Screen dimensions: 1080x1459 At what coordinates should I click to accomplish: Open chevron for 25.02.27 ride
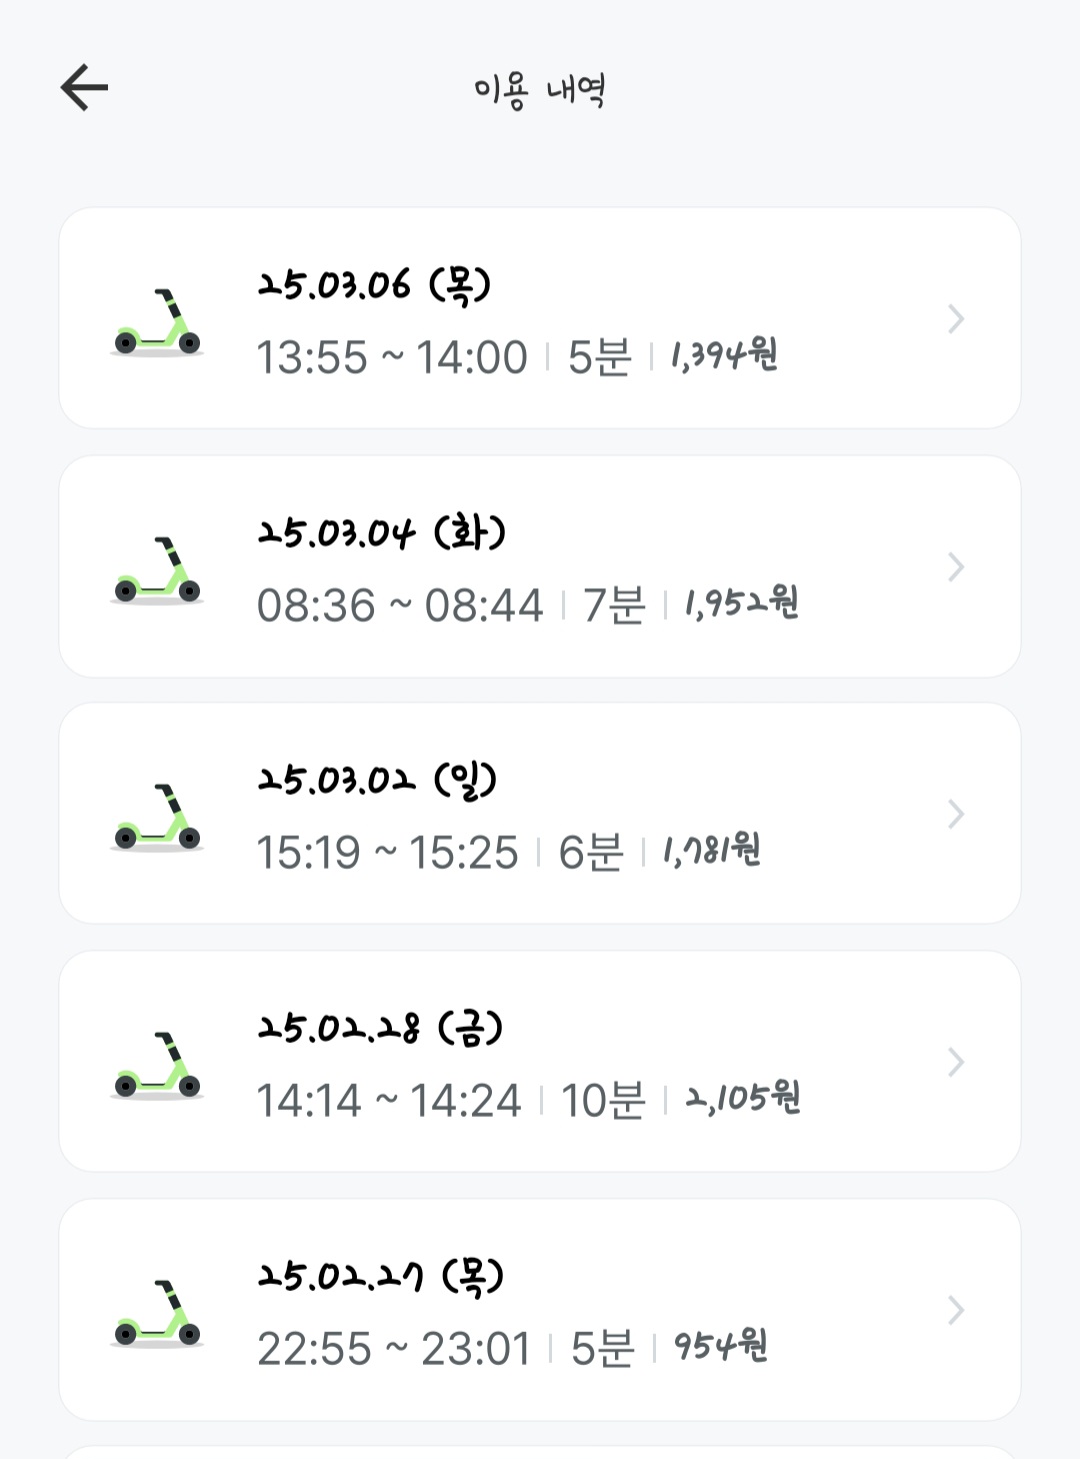[956, 1310]
